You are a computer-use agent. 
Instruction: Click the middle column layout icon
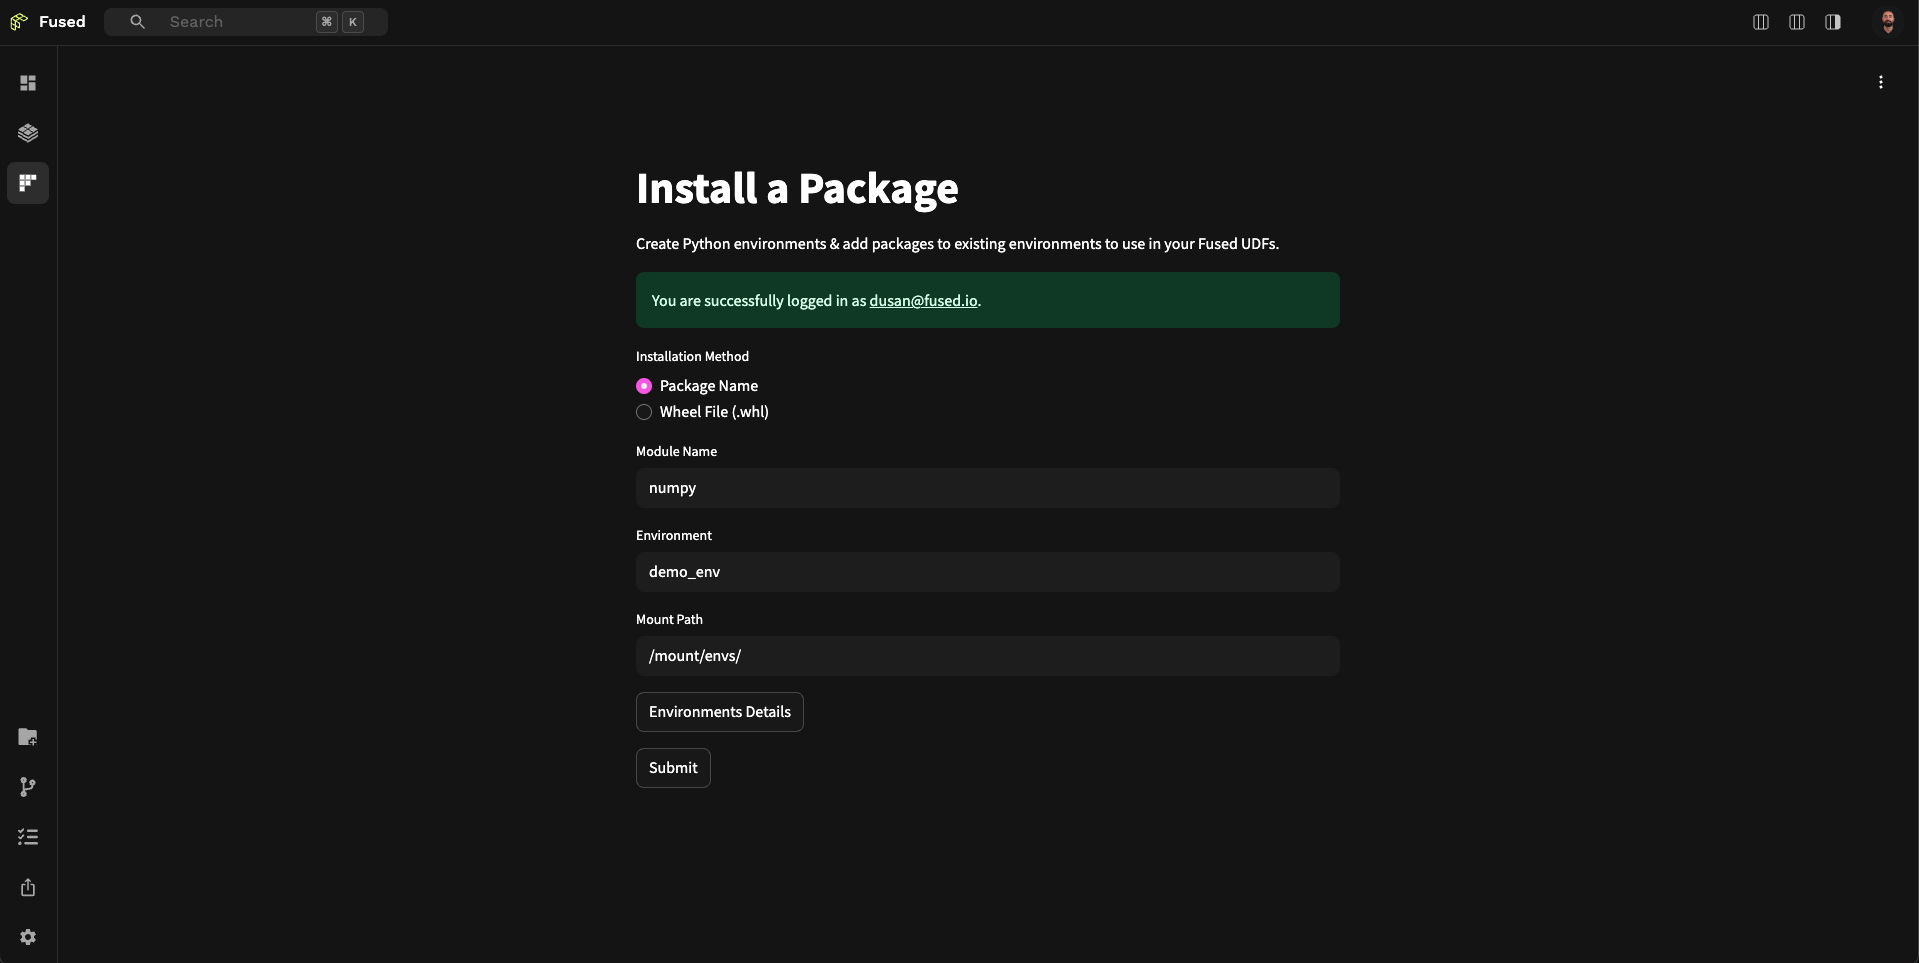coord(1796,21)
